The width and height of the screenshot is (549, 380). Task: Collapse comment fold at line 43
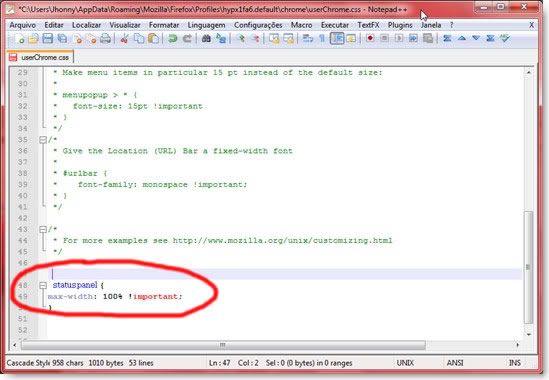click(x=43, y=229)
